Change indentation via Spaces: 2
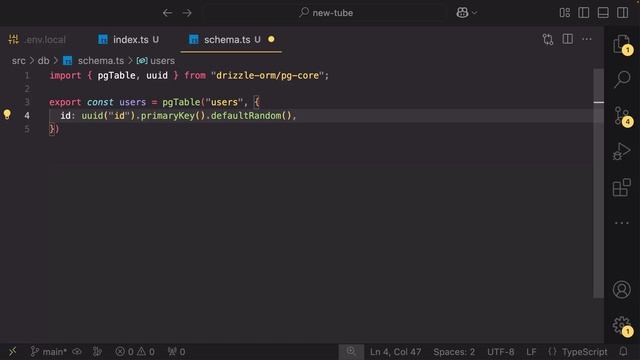 (454, 351)
